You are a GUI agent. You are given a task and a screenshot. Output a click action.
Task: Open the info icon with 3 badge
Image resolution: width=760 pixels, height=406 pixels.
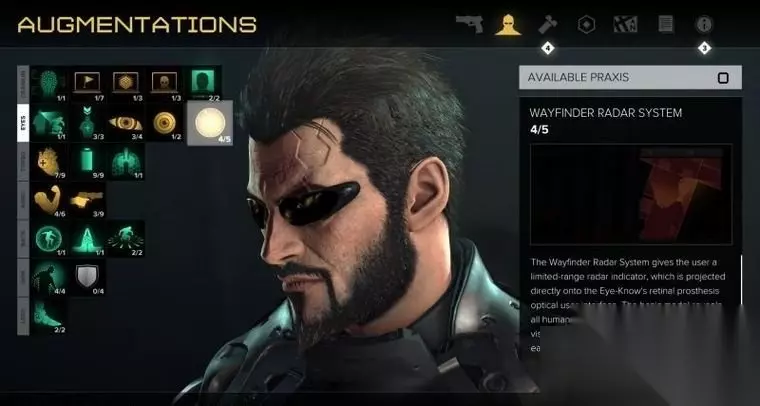[x=704, y=24]
